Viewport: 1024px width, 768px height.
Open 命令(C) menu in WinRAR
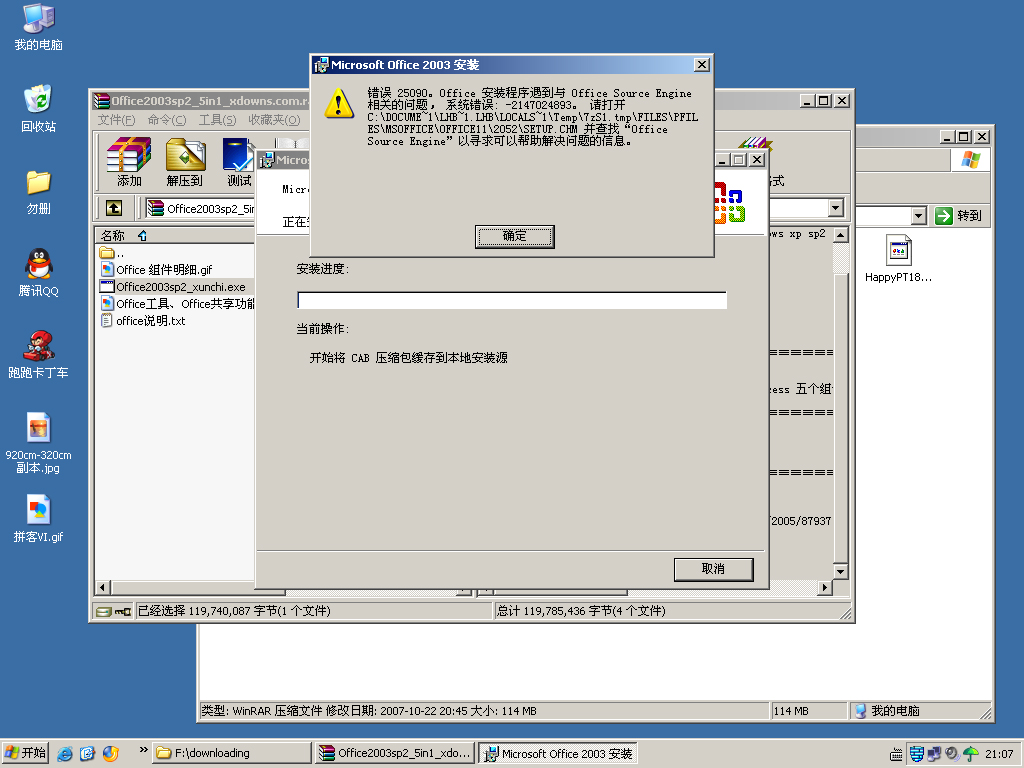pos(167,120)
